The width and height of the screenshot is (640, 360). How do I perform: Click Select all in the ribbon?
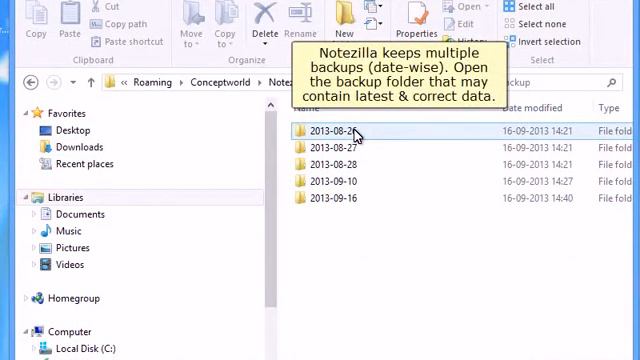tap(529, 7)
